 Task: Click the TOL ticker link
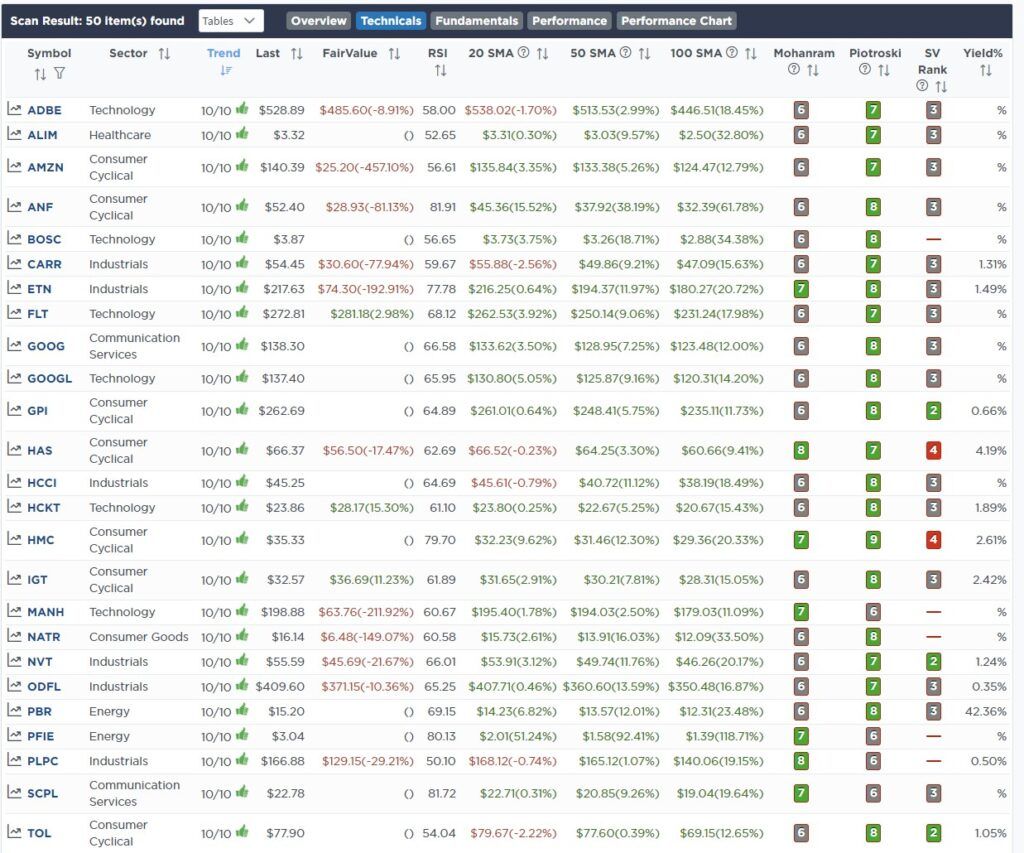tap(40, 833)
